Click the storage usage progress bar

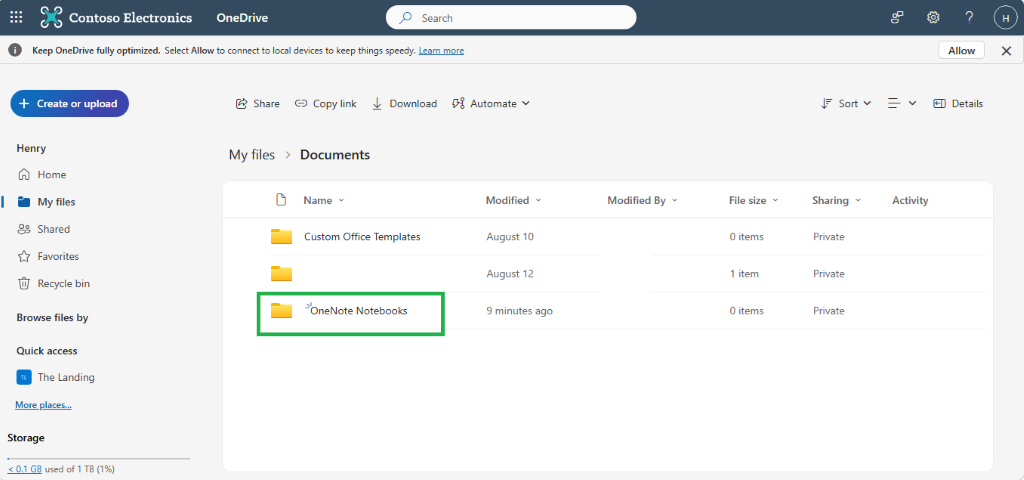98,458
